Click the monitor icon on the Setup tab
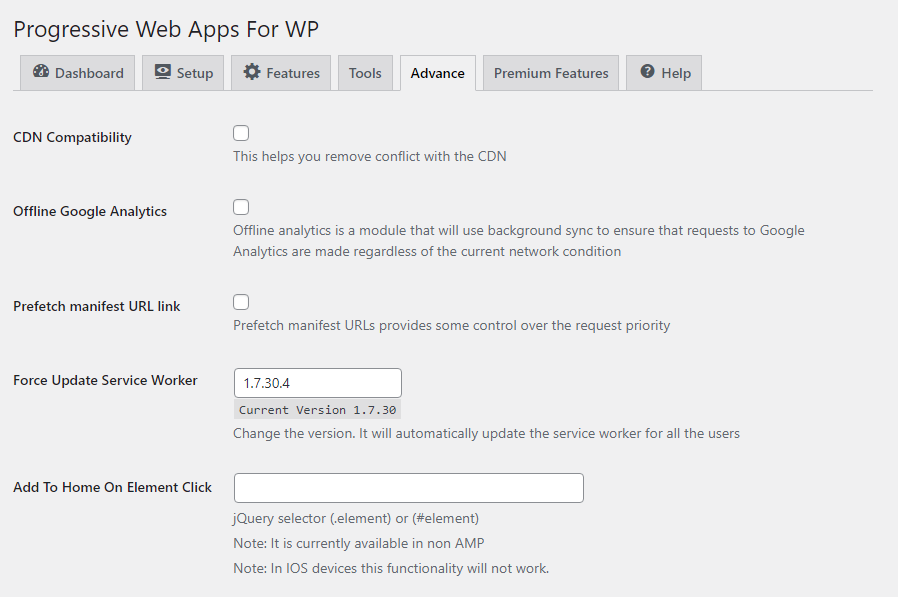 point(161,72)
